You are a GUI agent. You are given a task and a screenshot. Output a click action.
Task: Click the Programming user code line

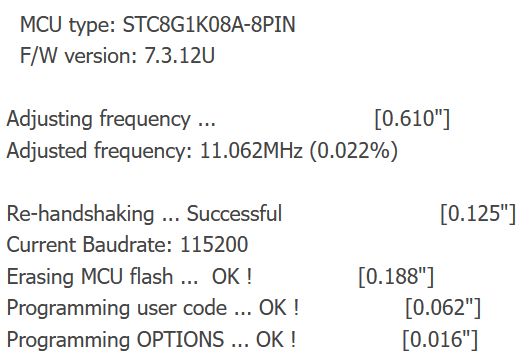click(153, 308)
